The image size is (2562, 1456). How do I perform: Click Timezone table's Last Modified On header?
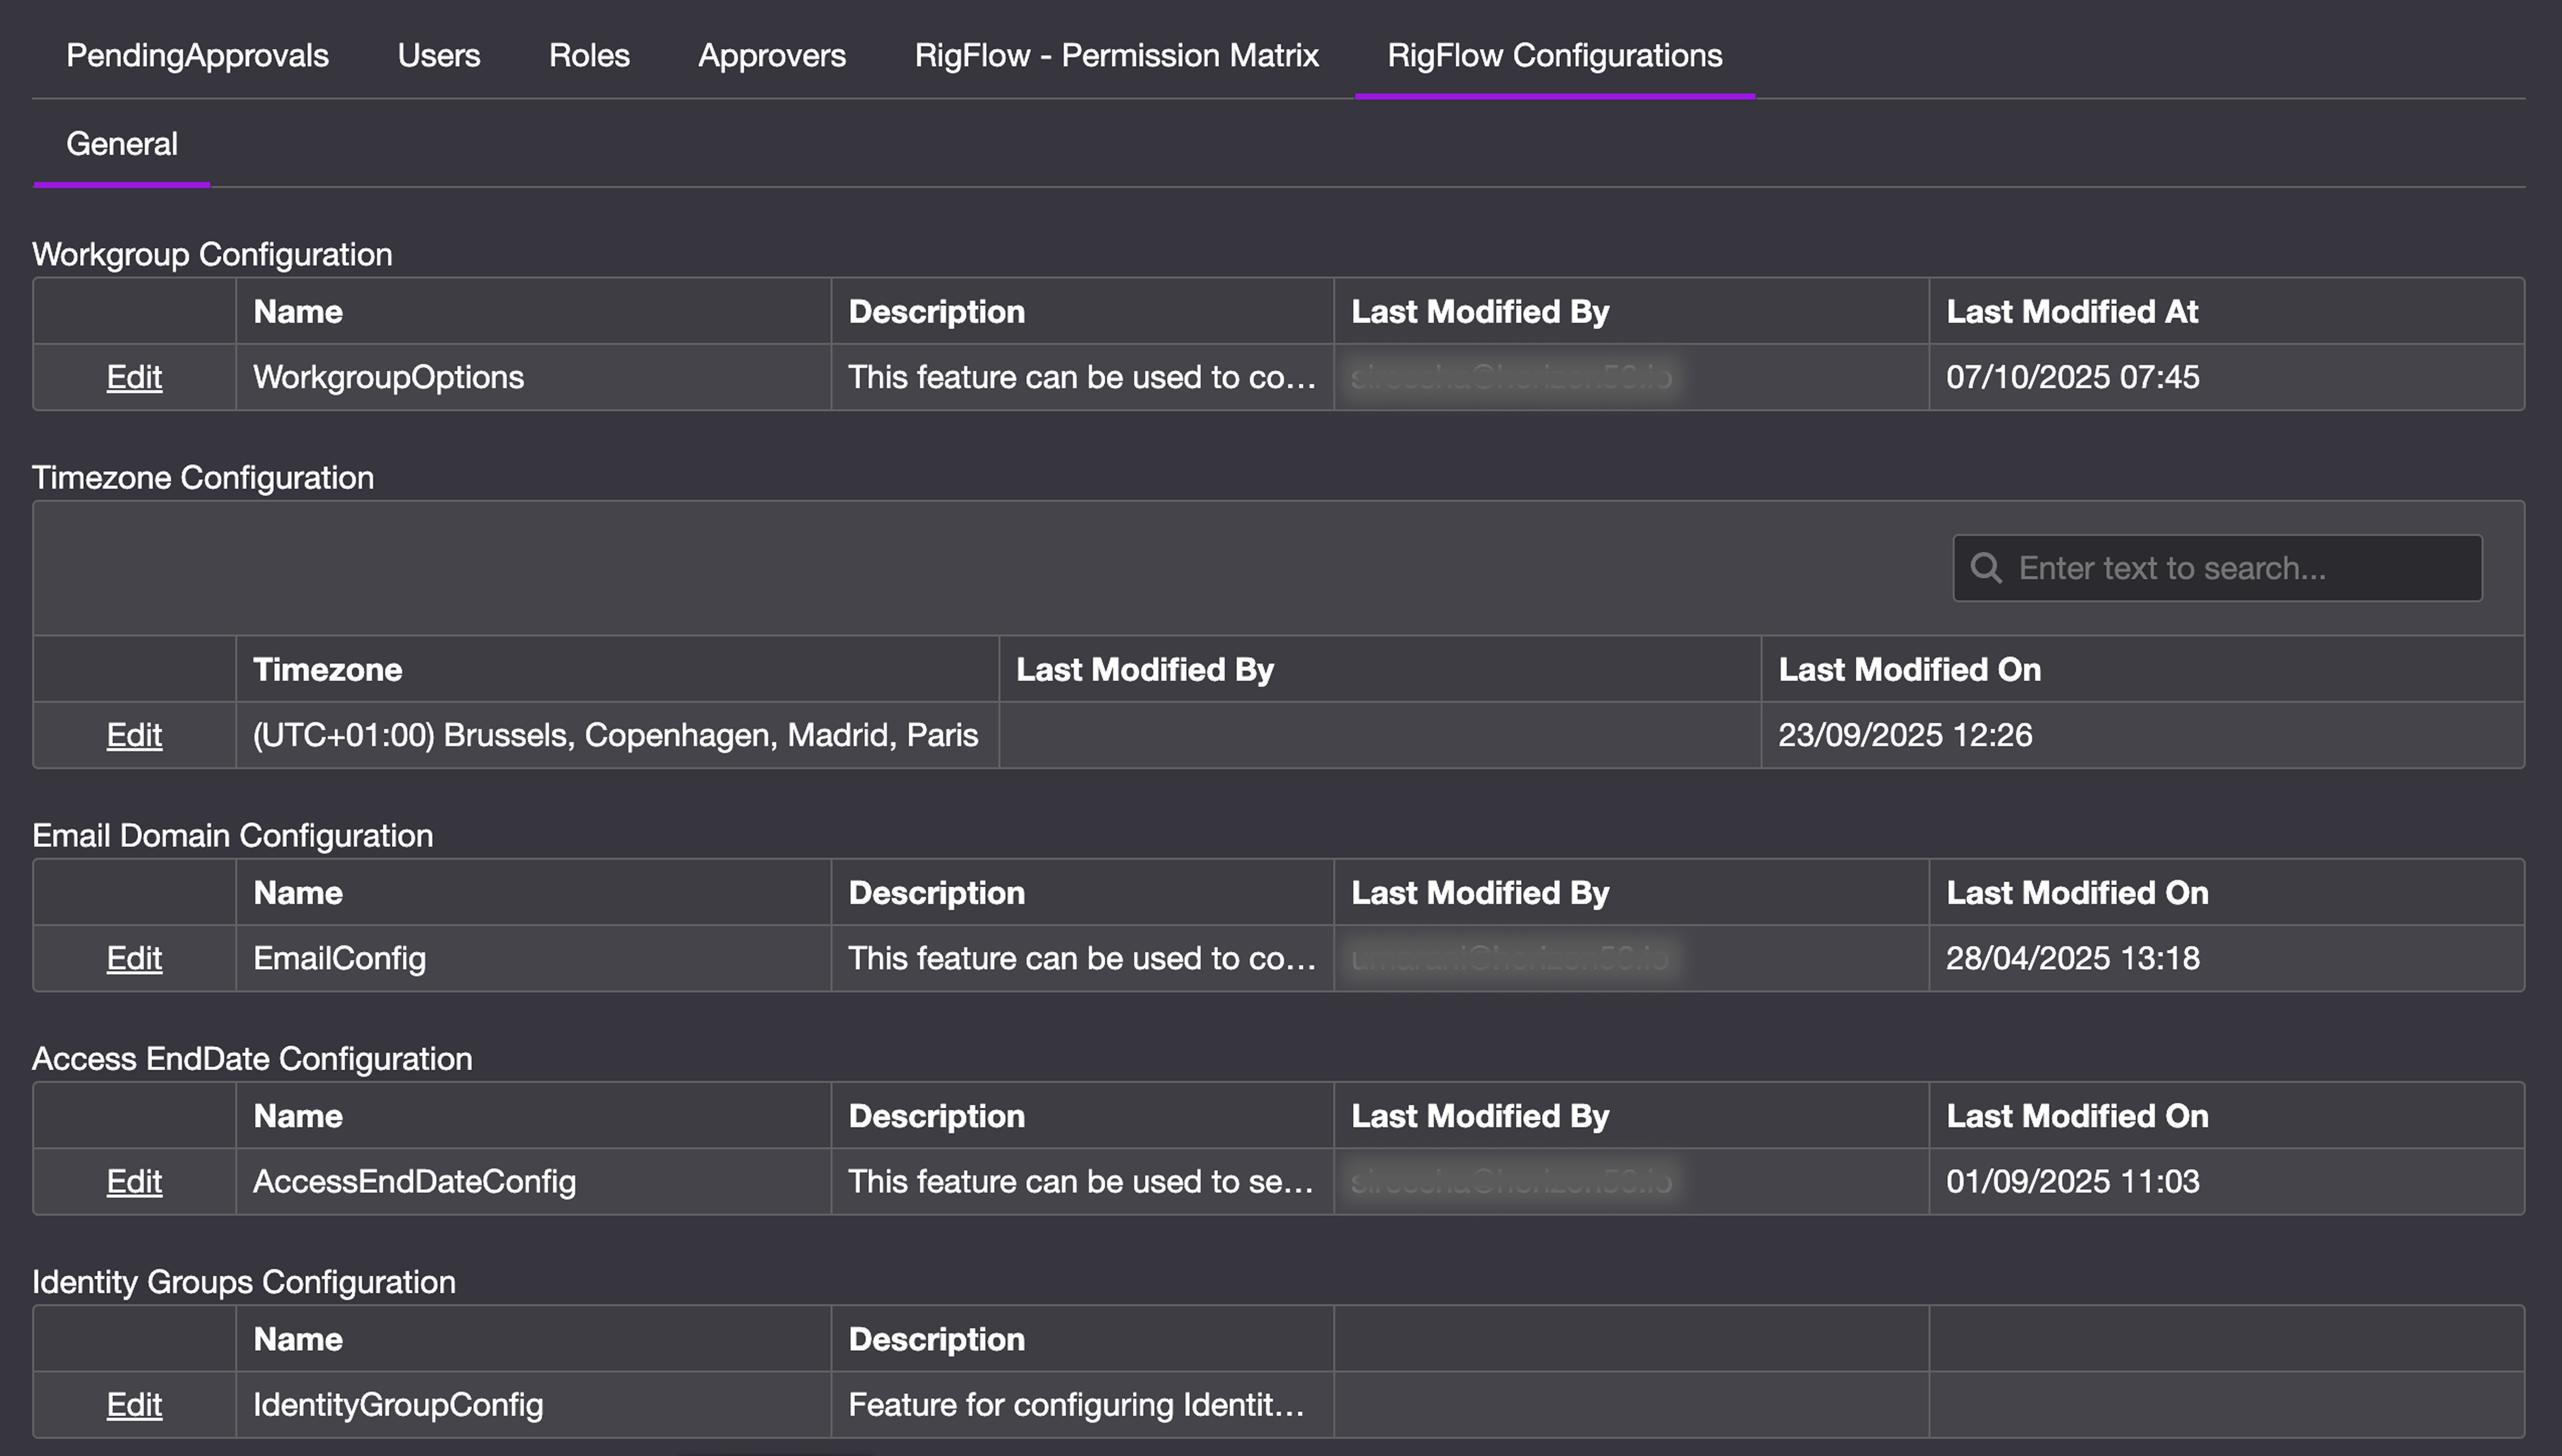pyautogui.click(x=1908, y=669)
